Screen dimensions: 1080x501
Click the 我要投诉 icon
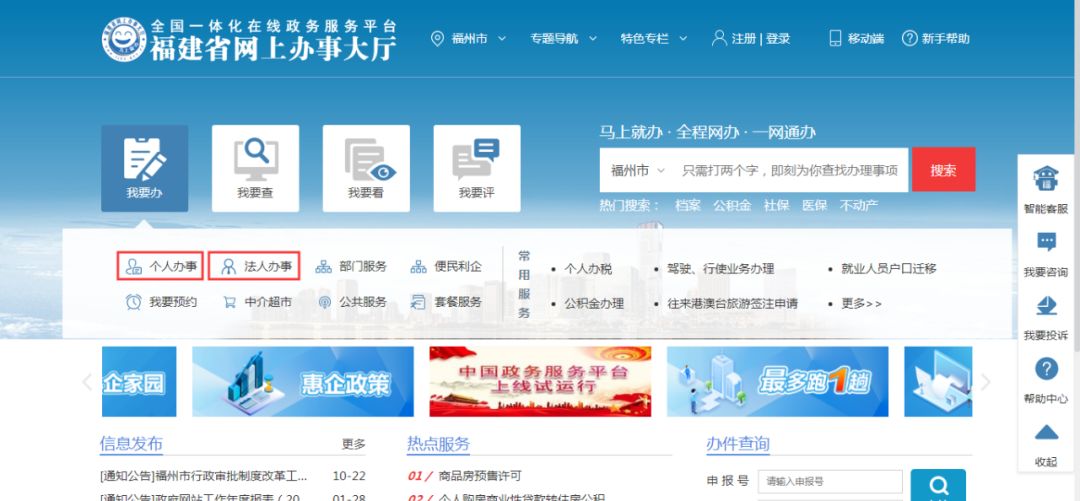coord(1046,305)
